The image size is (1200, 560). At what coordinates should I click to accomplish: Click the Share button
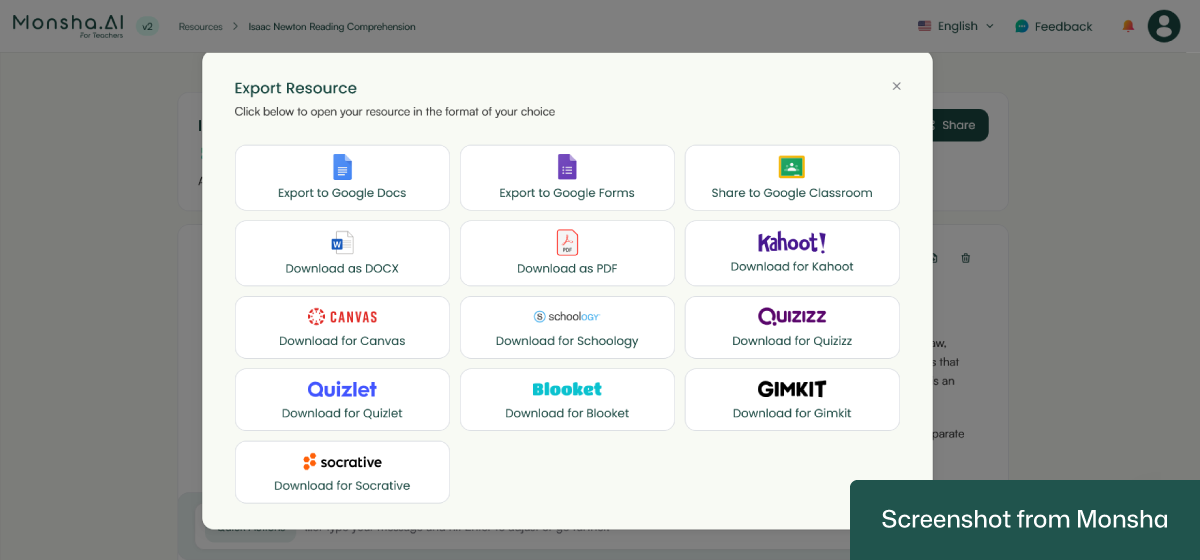pos(960,125)
